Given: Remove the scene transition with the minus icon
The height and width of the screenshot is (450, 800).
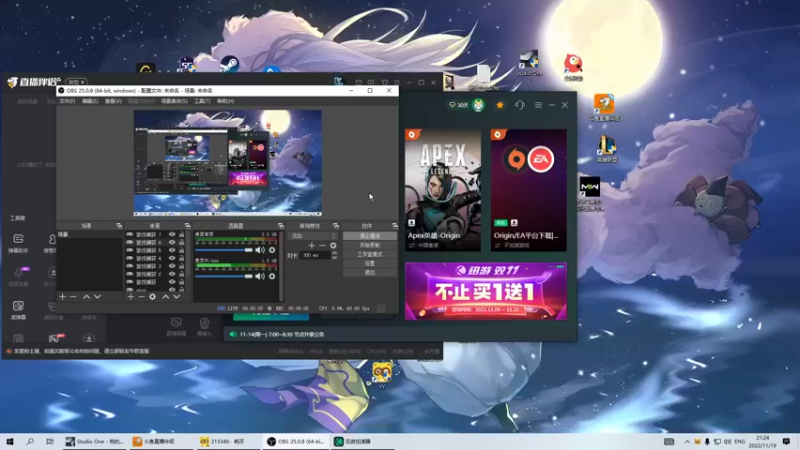Looking at the screenshot, I should click(322, 245).
